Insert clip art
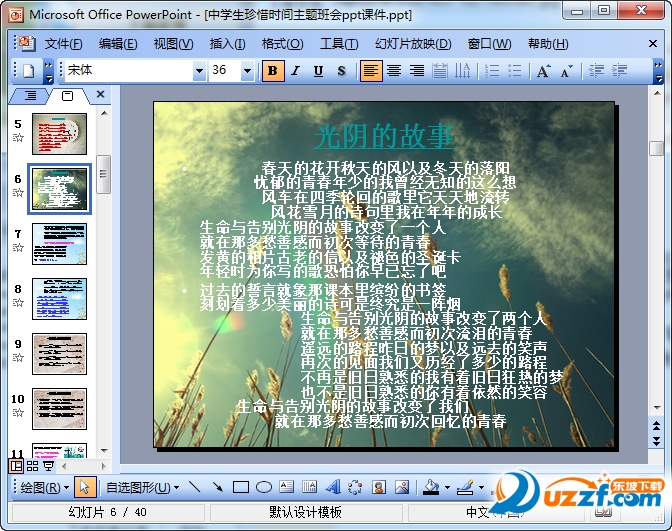 378,487
